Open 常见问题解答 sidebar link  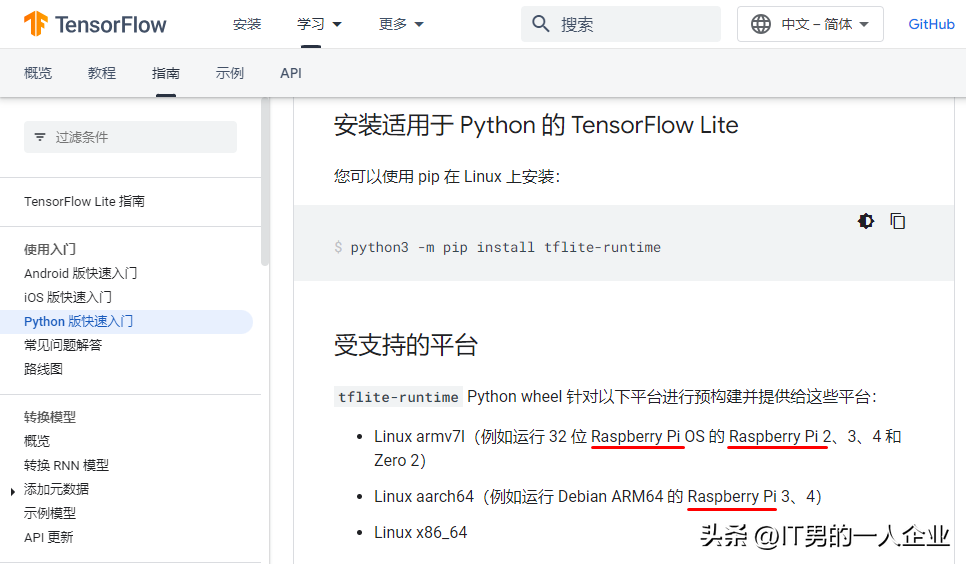click(x=63, y=345)
